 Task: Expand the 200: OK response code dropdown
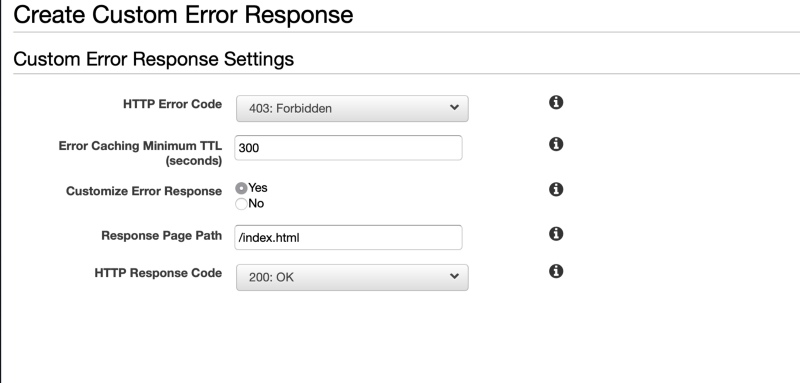(x=352, y=277)
